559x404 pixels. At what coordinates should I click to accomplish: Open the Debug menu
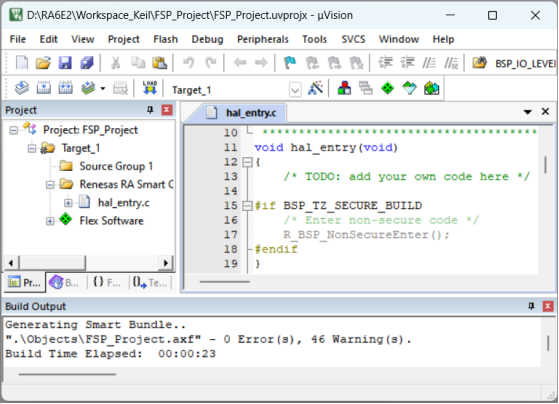click(207, 39)
